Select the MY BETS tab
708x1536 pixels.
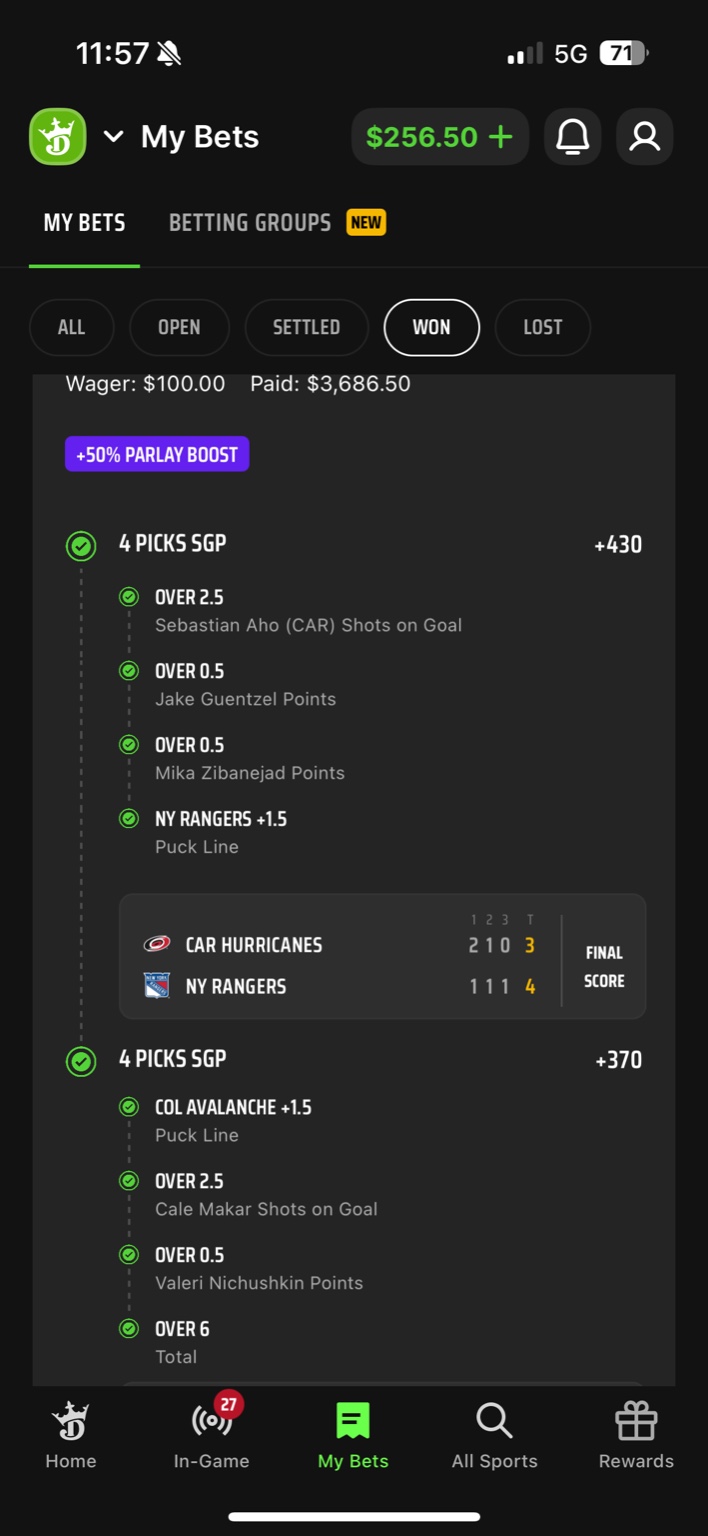click(x=84, y=222)
